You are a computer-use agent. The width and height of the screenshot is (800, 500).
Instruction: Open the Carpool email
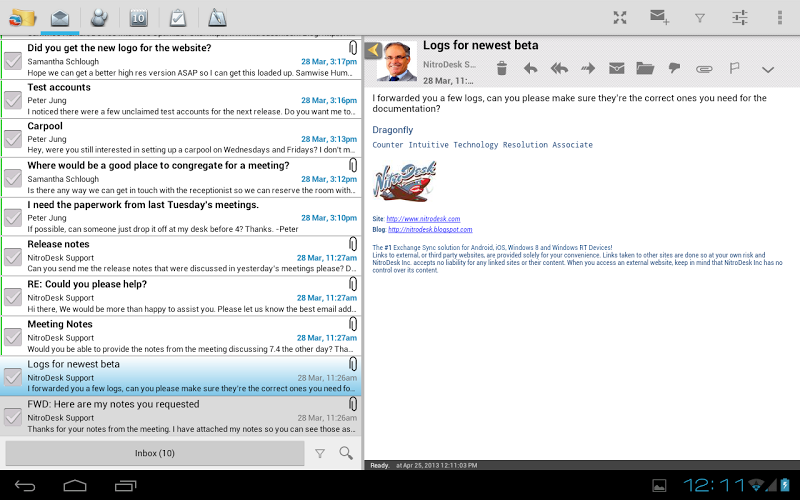click(x=181, y=138)
